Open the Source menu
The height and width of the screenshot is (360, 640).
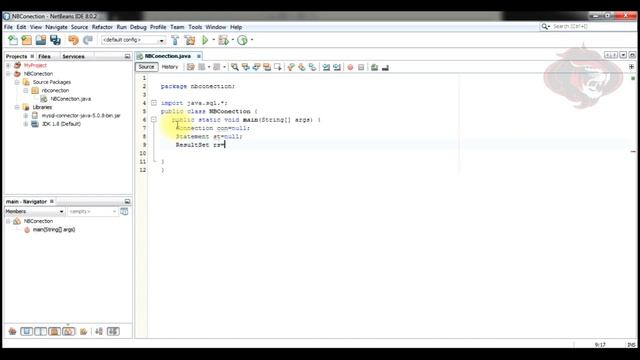(80, 27)
